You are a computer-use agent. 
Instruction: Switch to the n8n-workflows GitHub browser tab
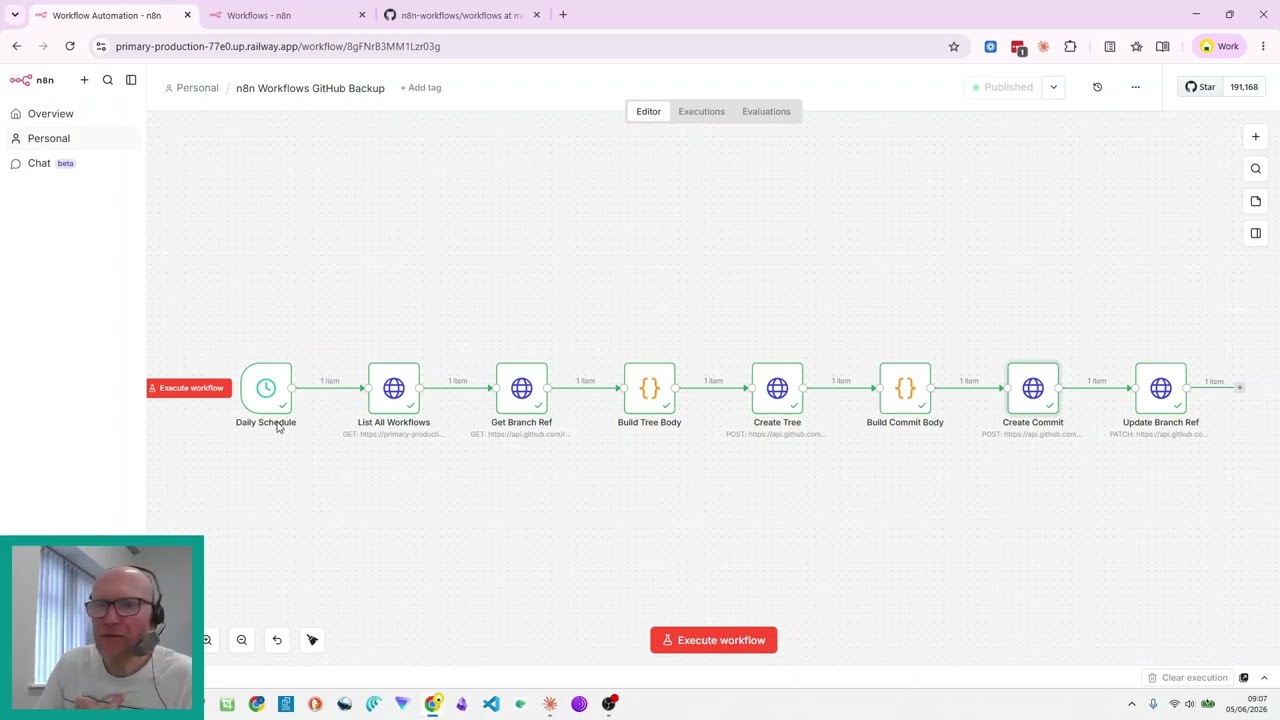[x=460, y=15]
